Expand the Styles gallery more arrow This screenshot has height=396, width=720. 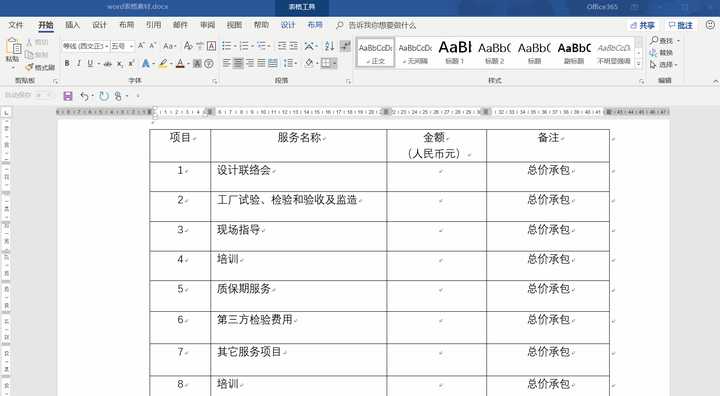tap(639, 63)
